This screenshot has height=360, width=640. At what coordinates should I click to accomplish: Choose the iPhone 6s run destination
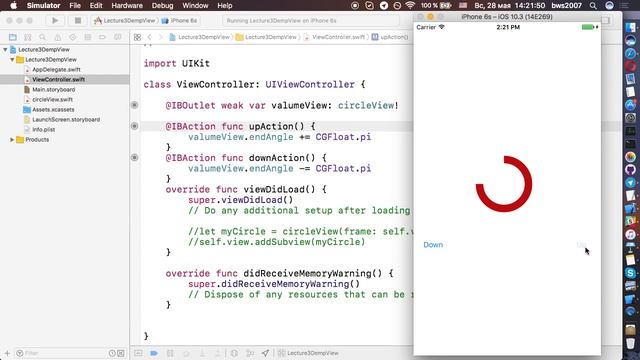click(180, 20)
